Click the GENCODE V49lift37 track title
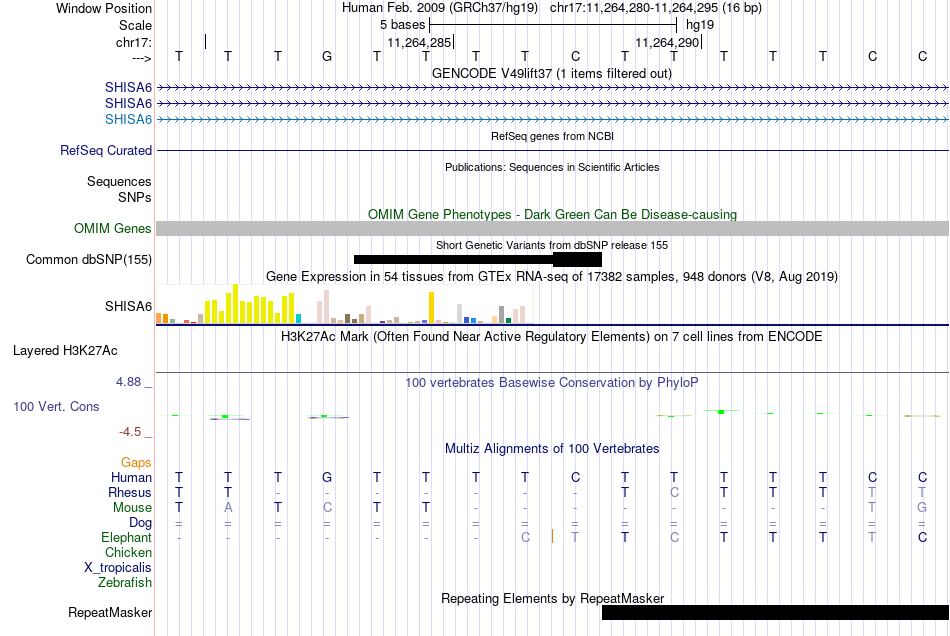Screen dimensions: 950x636 [551, 73]
